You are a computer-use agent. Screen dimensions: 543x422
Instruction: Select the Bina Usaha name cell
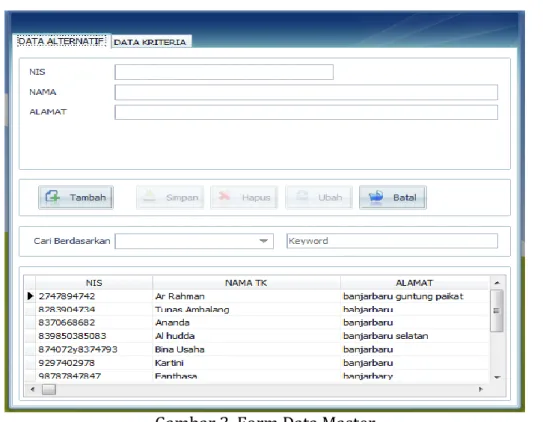click(x=246, y=349)
